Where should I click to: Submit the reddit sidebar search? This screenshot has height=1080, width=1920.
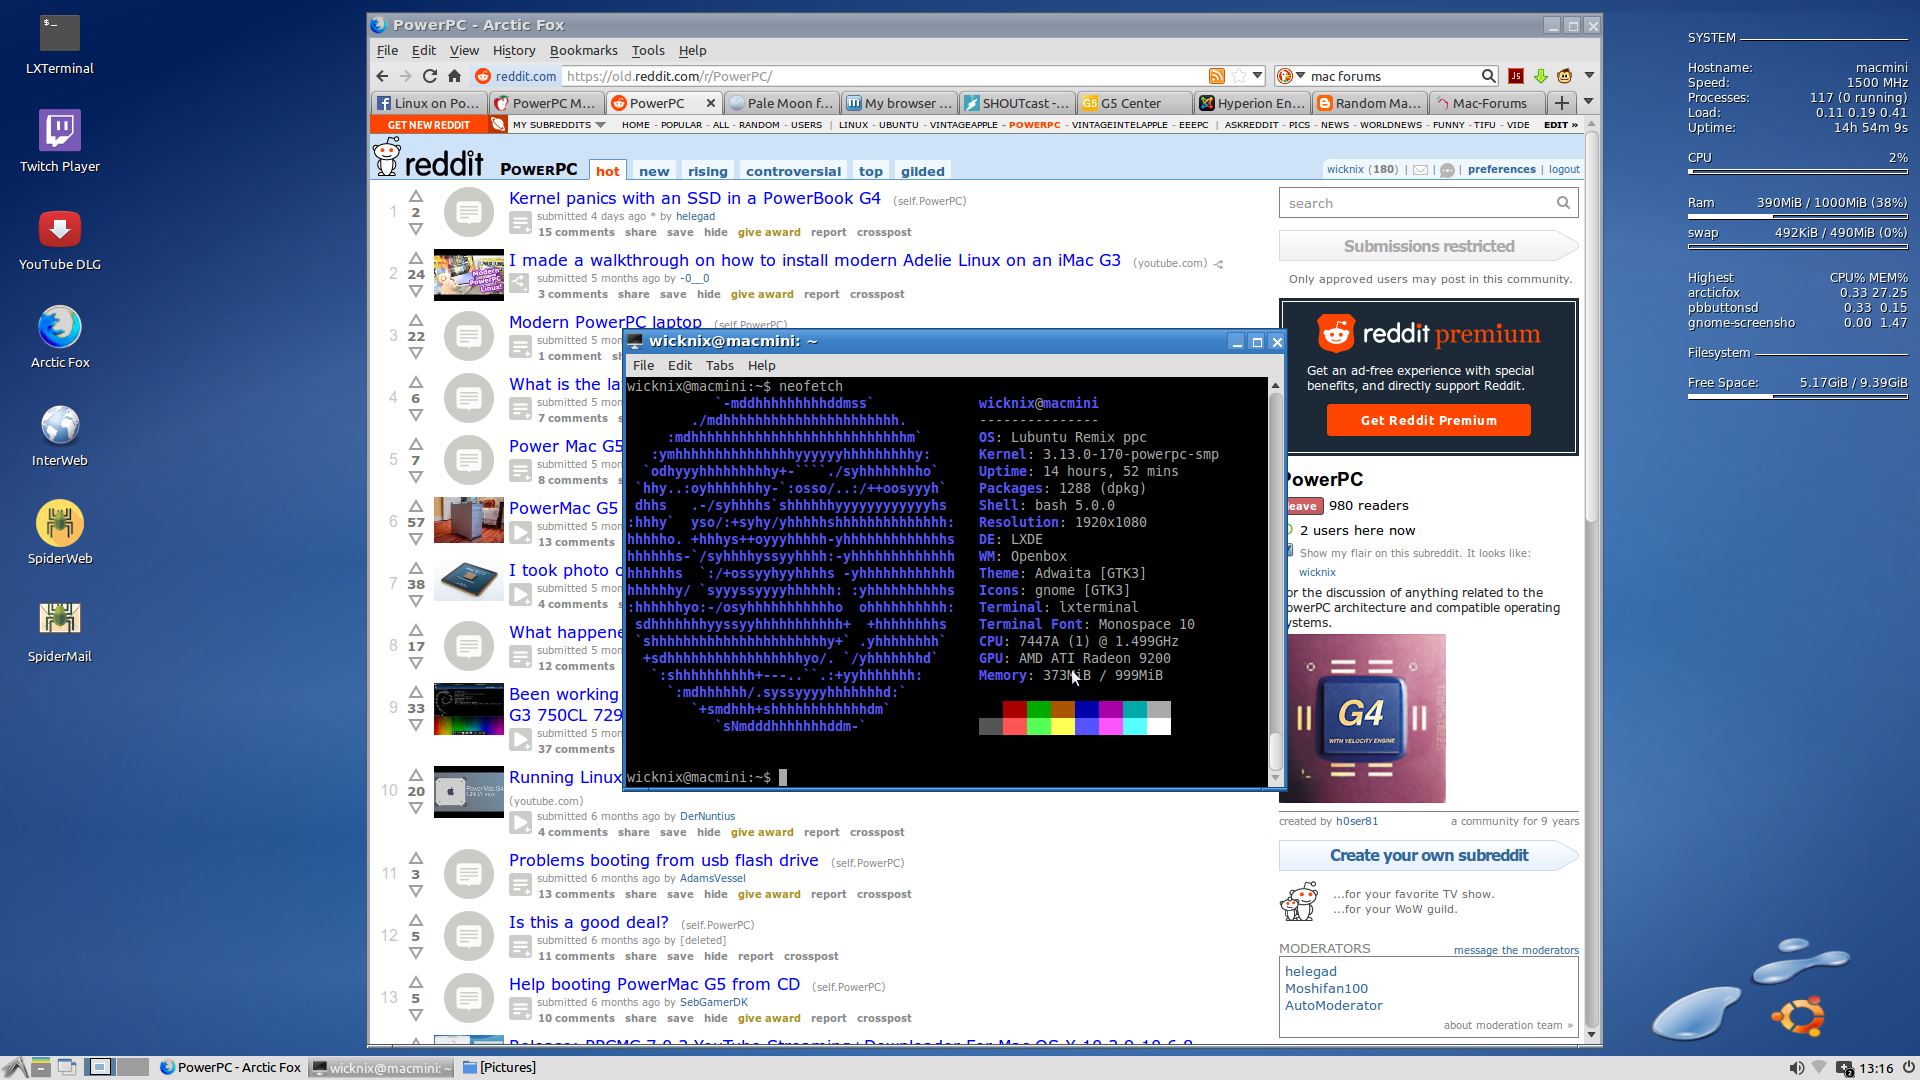[1563, 203]
